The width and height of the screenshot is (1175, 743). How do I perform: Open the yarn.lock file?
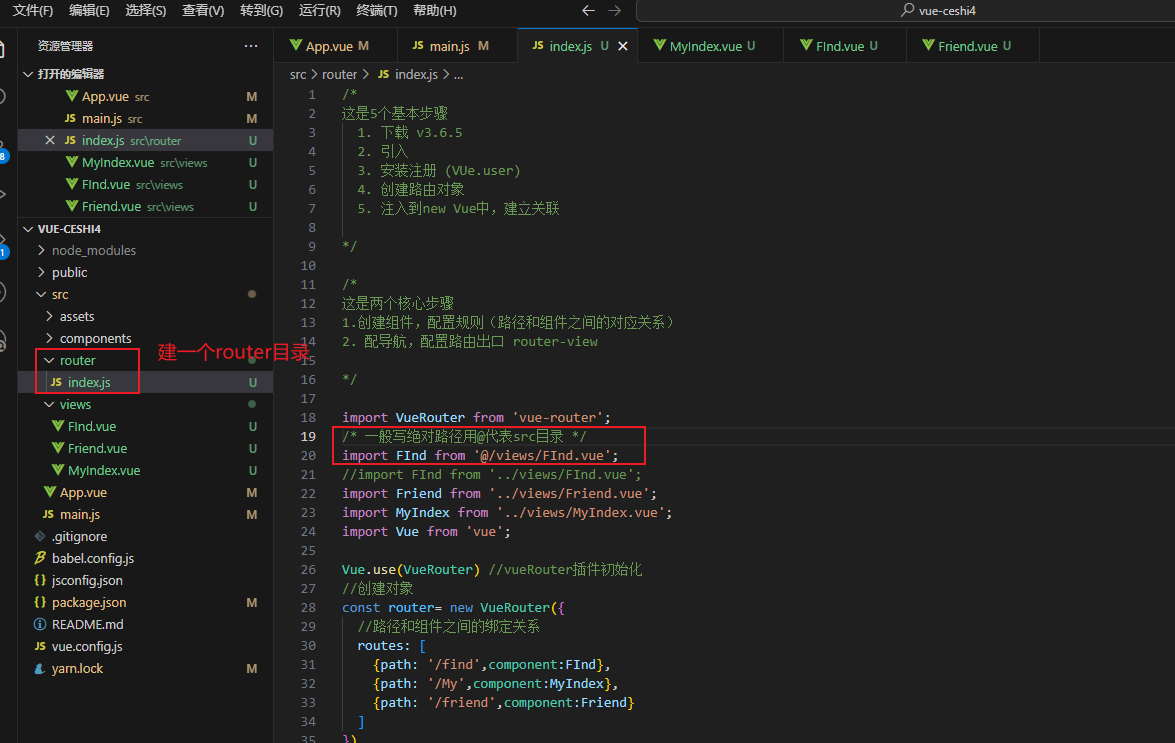(x=145, y=668)
